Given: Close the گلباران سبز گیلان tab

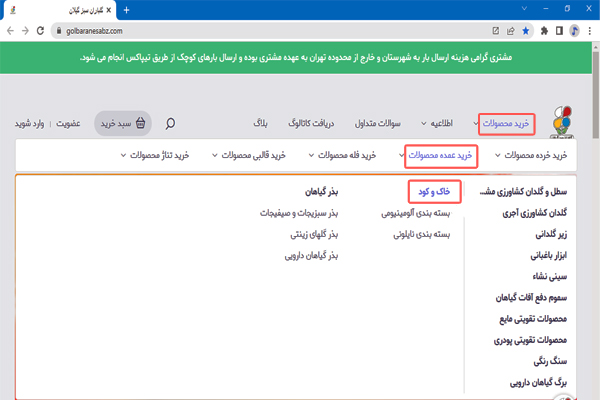Looking at the screenshot, I should [x=109, y=10].
